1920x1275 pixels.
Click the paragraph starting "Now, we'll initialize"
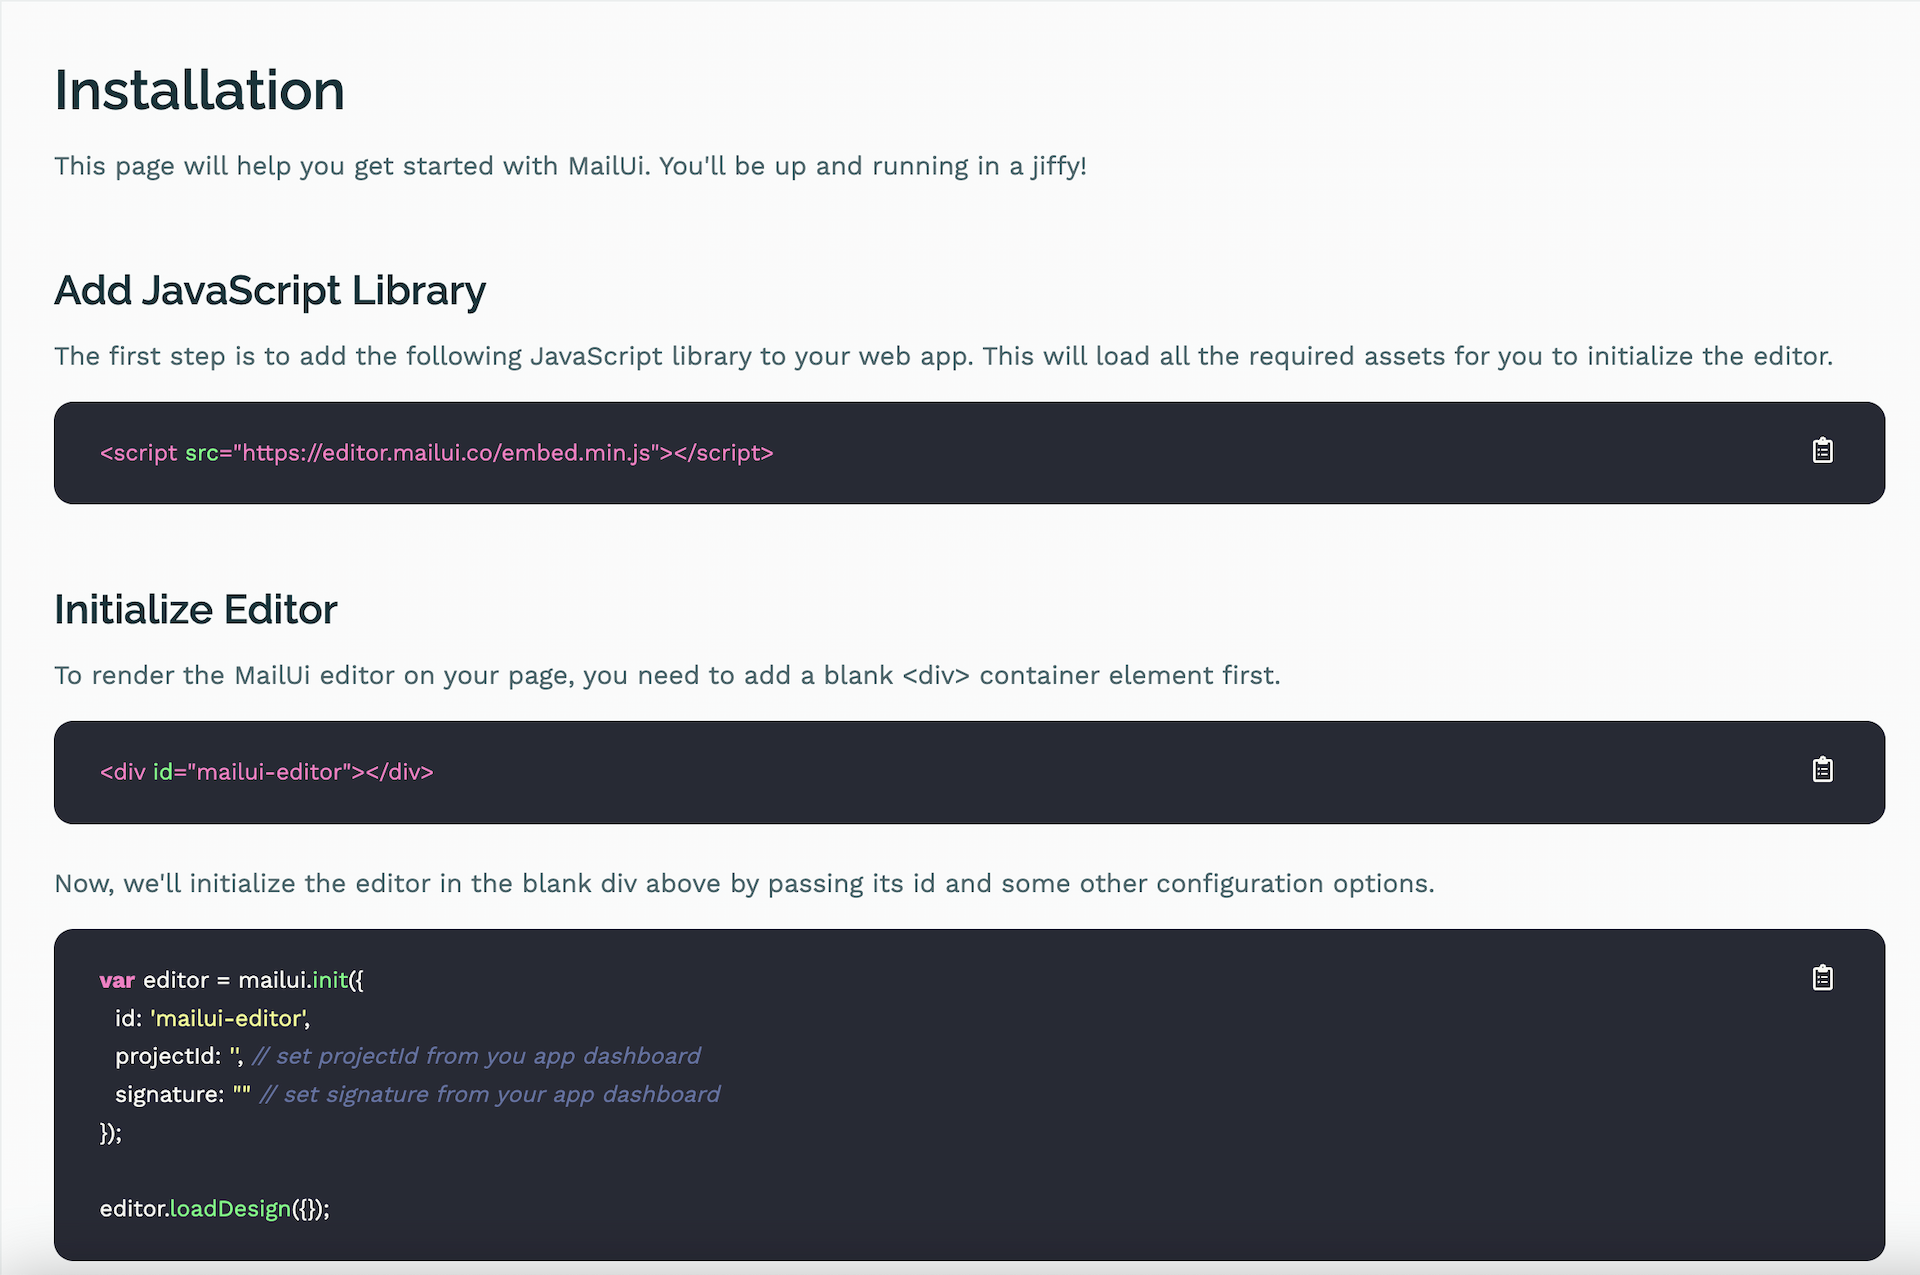(x=745, y=883)
